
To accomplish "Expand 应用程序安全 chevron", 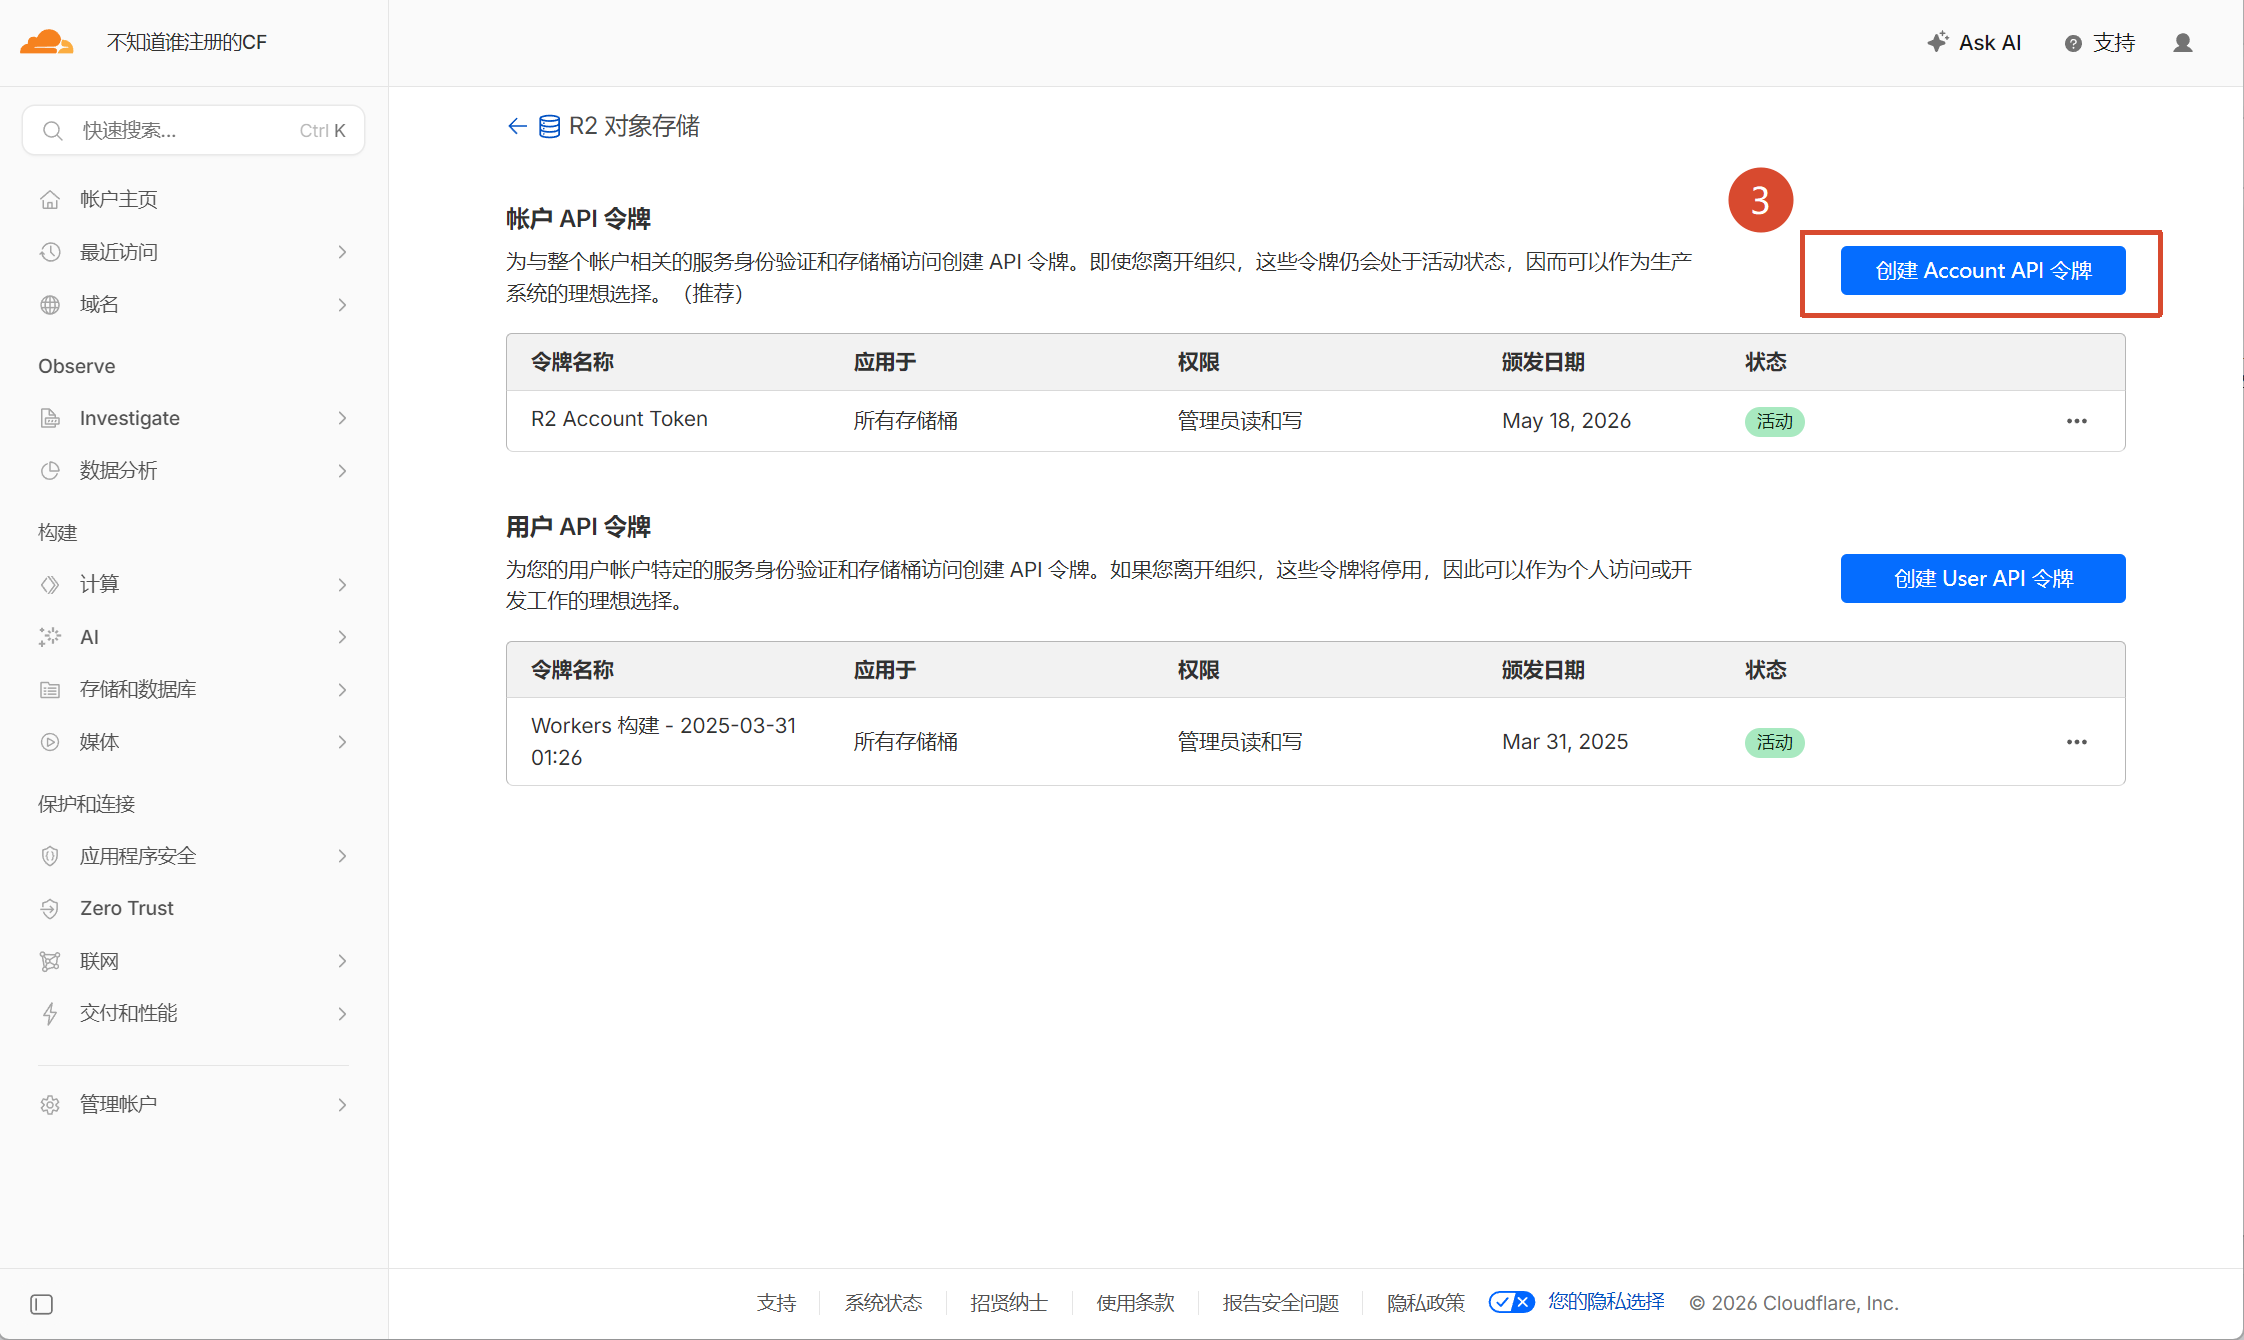I will point(342,856).
